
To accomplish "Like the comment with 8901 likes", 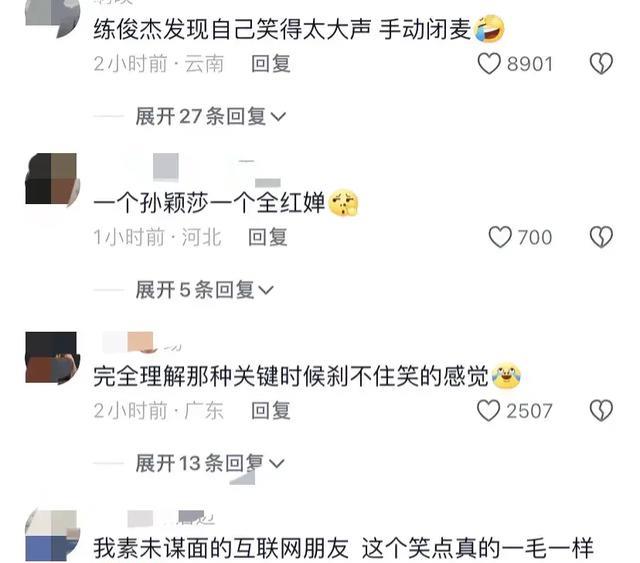I will [x=489, y=64].
